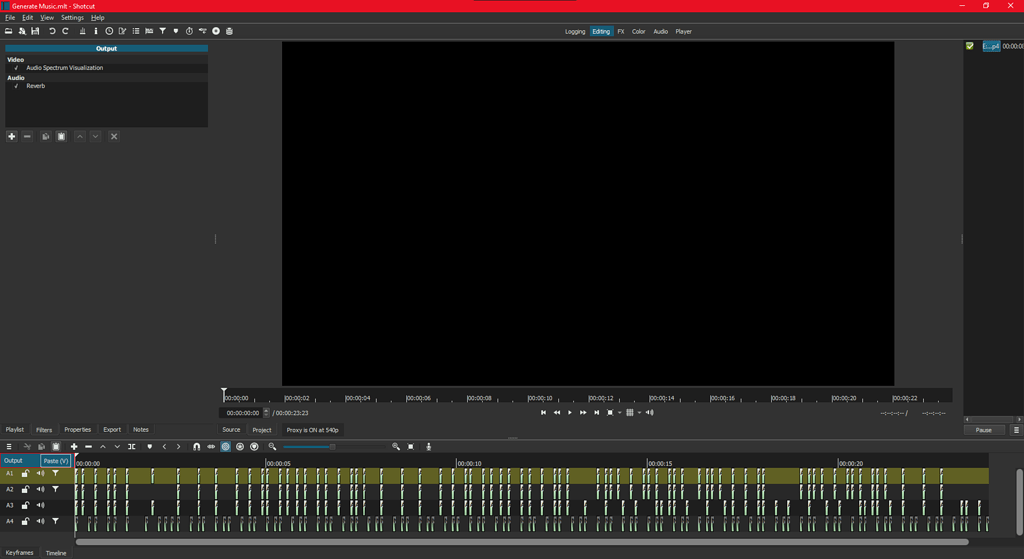Screen dimensions: 1024x559
Task: Open the timeline hamburger menu
Action: click(8, 447)
